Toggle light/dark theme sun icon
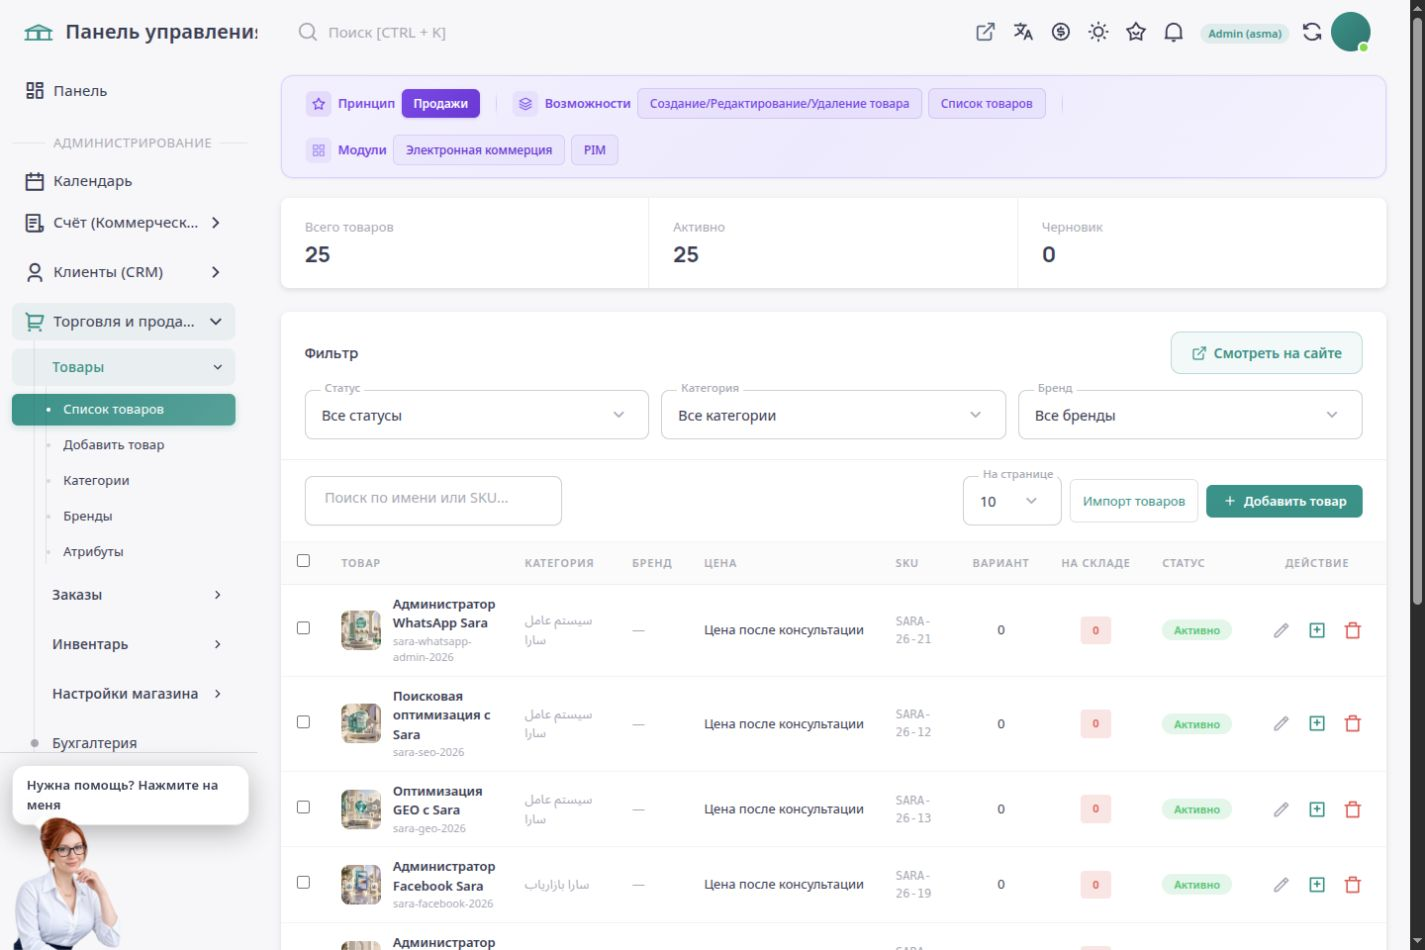 (x=1098, y=32)
